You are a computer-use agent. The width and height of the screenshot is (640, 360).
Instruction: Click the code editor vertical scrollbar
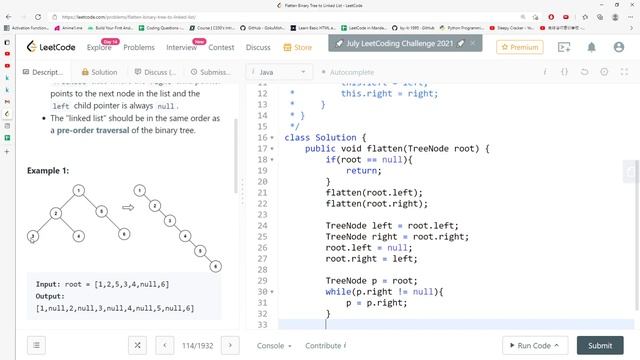click(637, 235)
